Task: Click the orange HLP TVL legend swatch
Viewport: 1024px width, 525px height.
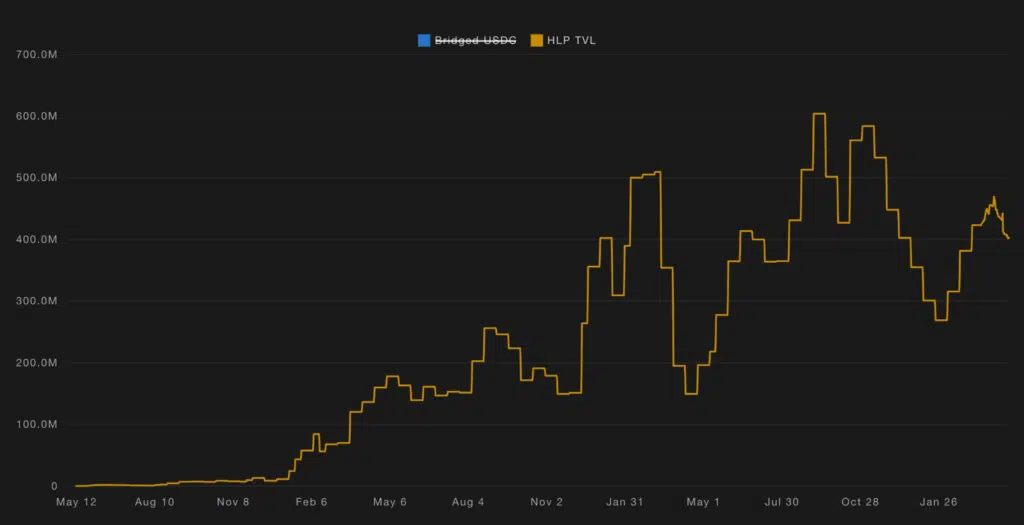Action: [x=537, y=40]
